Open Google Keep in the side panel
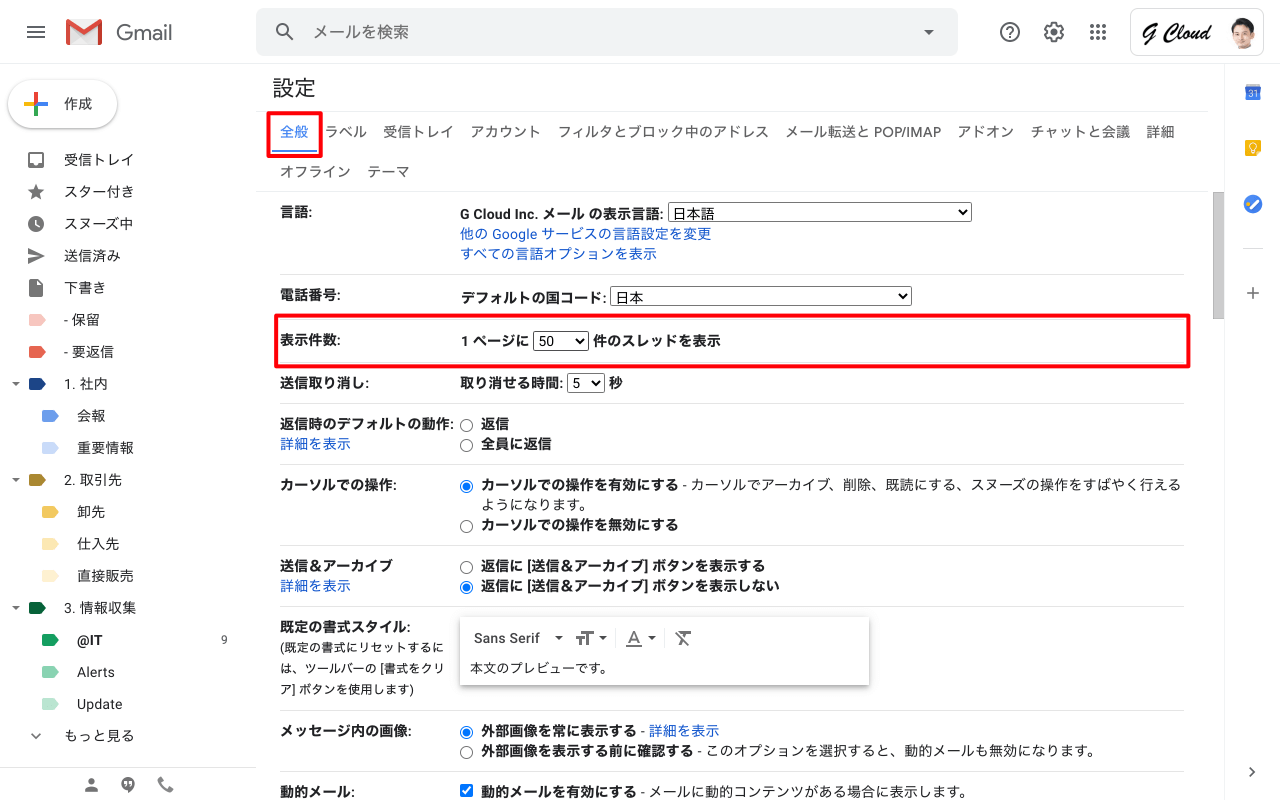The width and height of the screenshot is (1280, 800). coord(1252,148)
